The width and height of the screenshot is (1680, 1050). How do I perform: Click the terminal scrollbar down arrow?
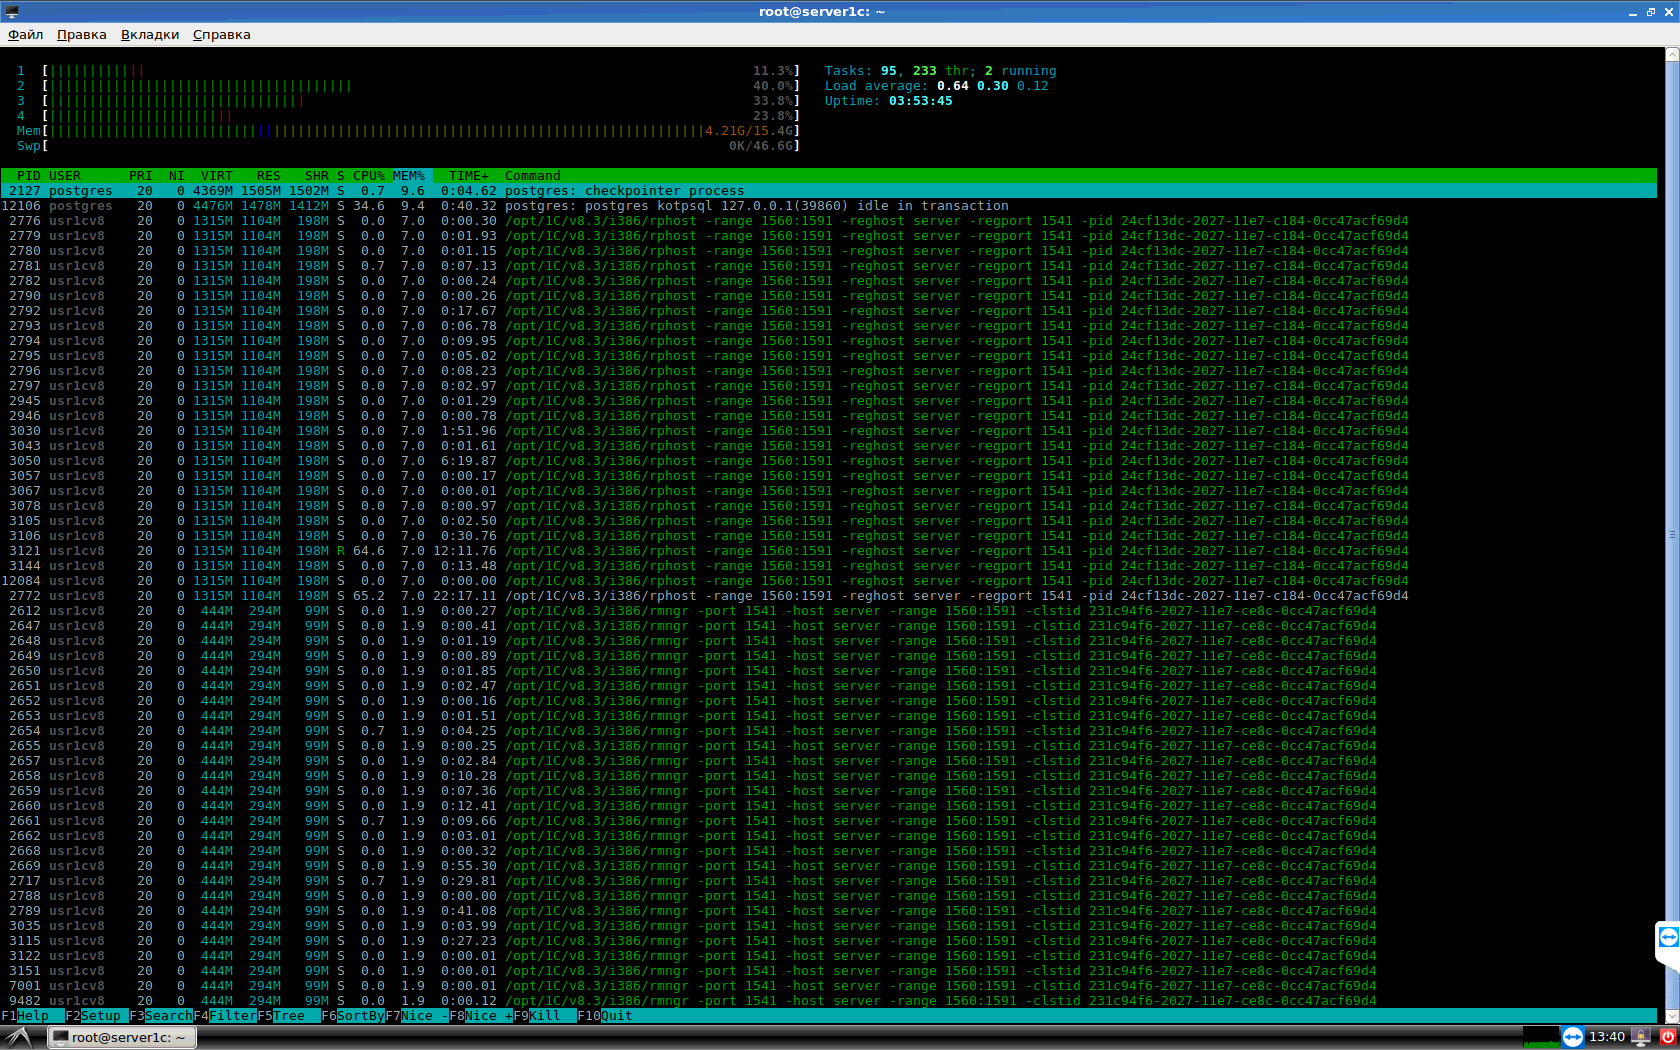(x=1671, y=1014)
